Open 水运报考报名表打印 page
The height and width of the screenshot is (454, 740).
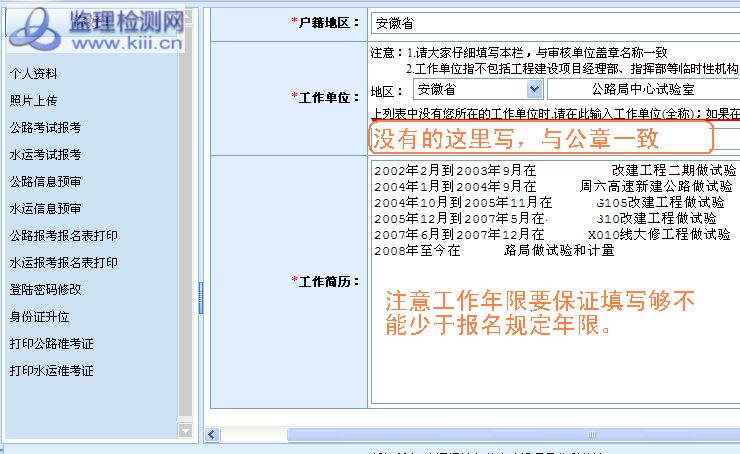[x=63, y=263]
